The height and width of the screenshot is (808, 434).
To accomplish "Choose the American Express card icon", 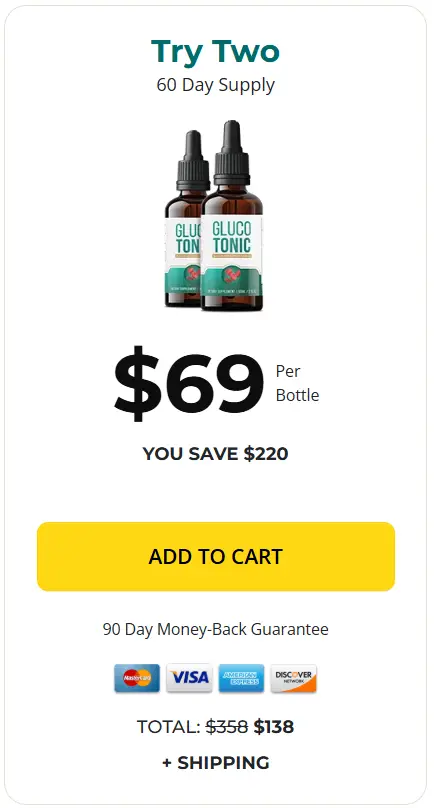I will (241, 678).
